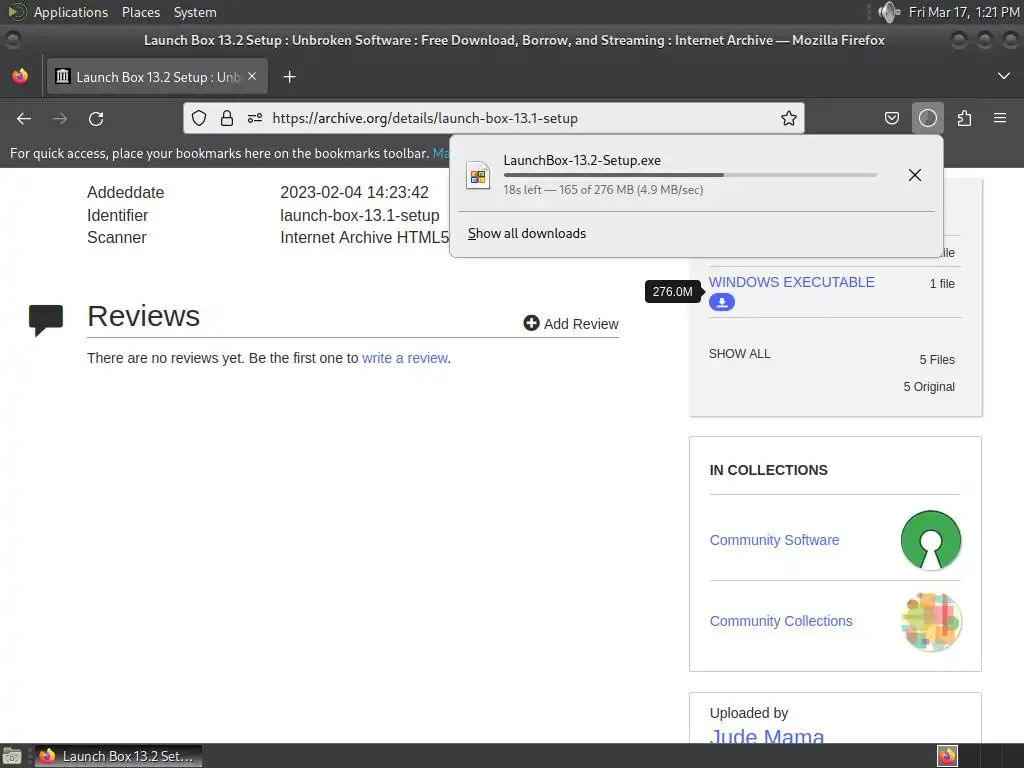Open Community Software collection link
Screen dimensions: 1024x768
click(775, 540)
